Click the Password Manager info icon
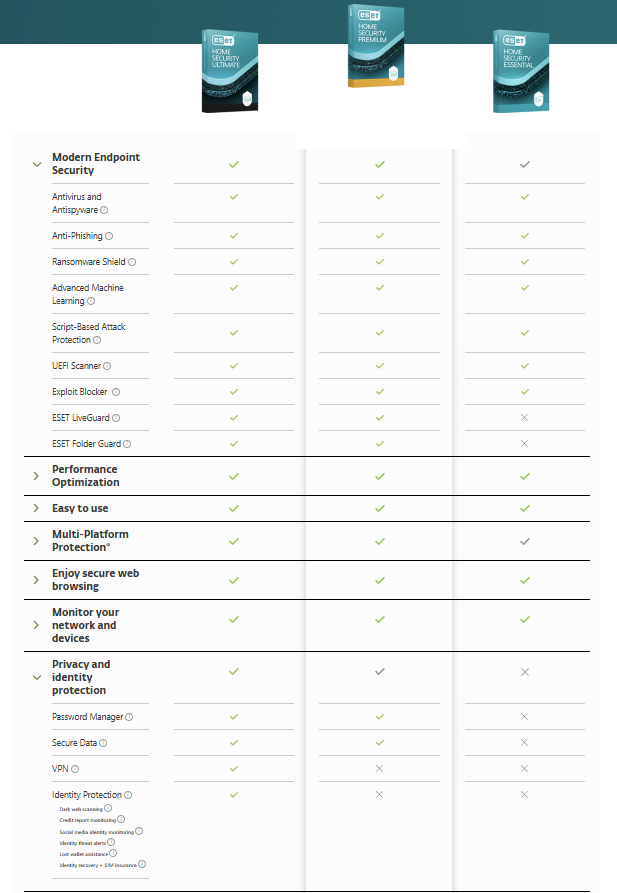This screenshot has width=617, height=893. click(129, 717)
